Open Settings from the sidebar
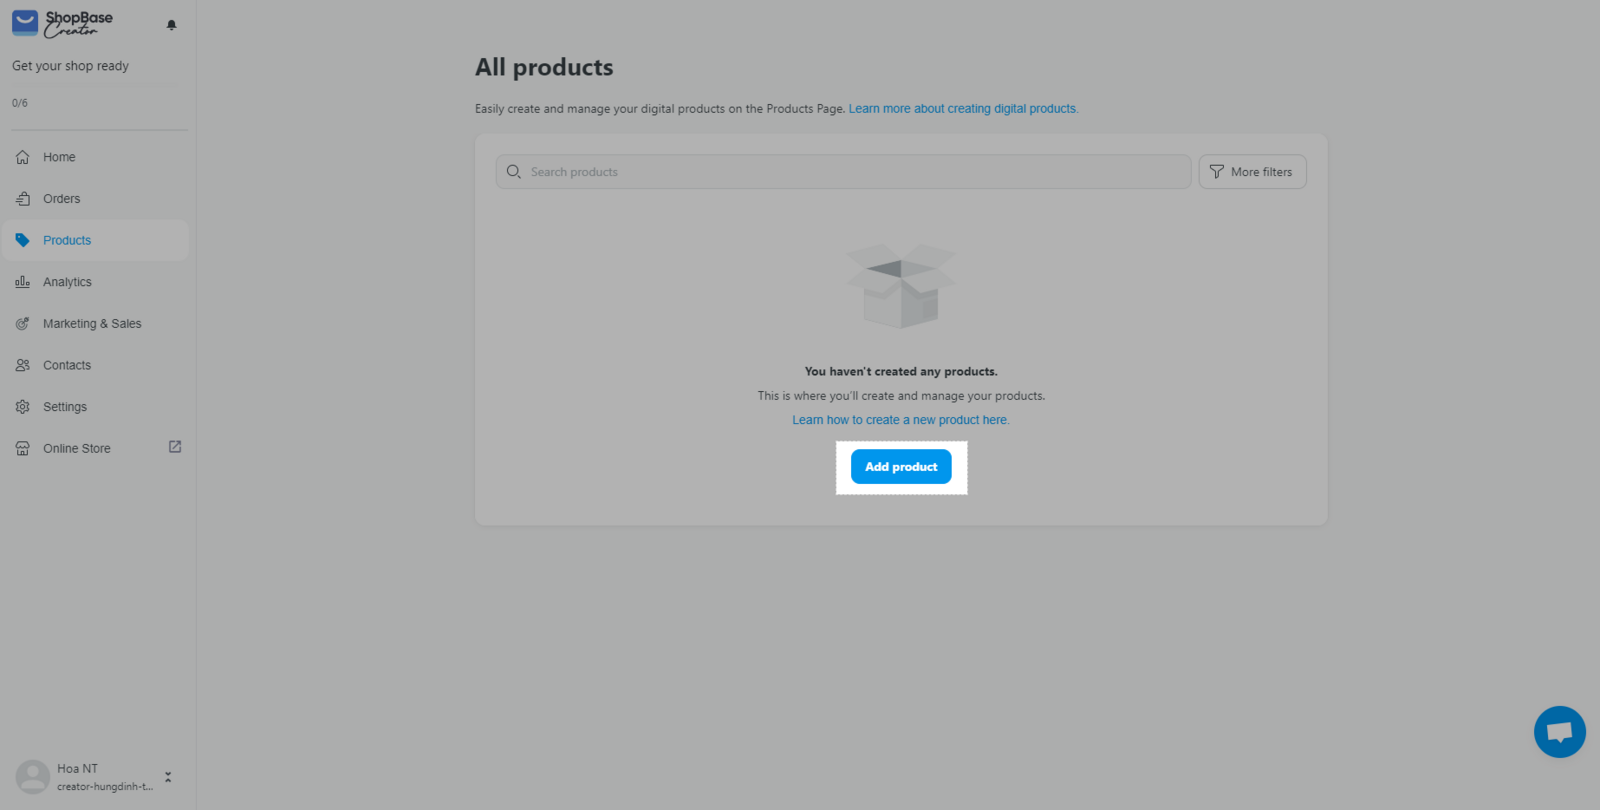This screenshot has height=810, width=1600. point(95,407)
